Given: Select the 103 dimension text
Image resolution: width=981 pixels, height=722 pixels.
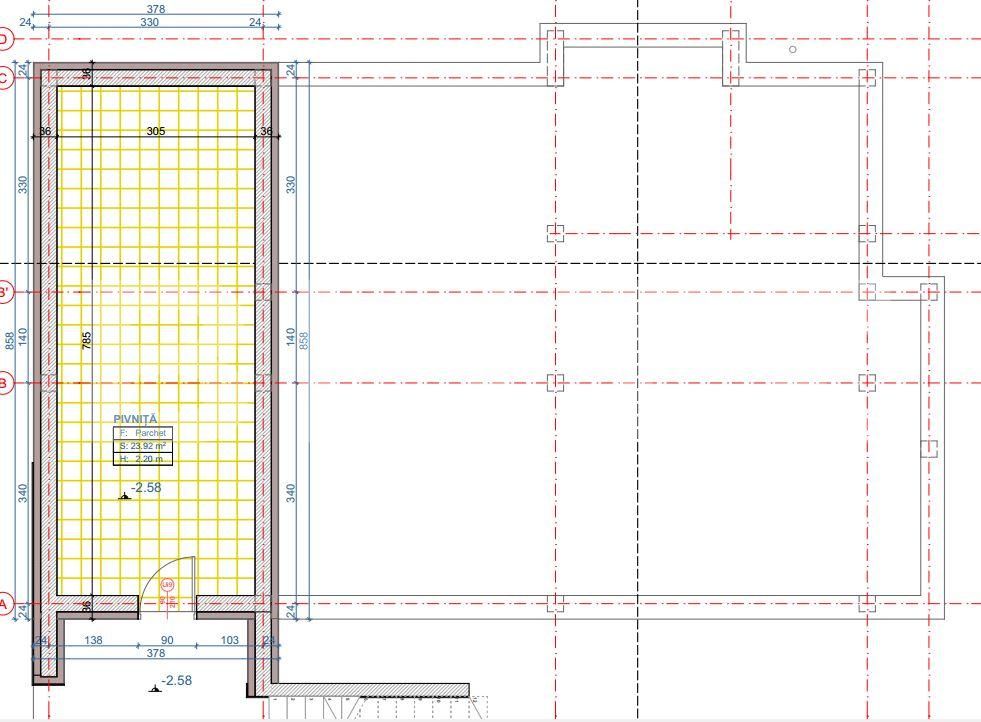Looking at the screenshot, I should click(228, 640).
